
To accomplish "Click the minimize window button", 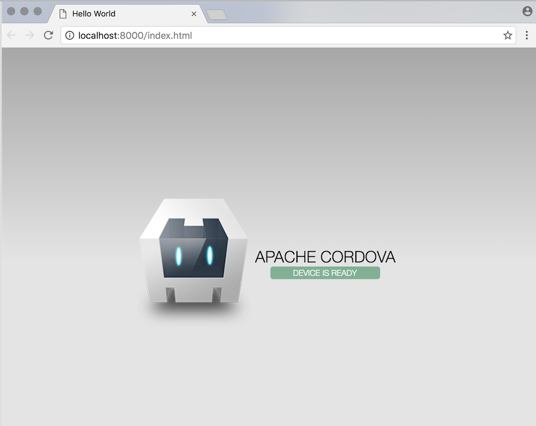I will 24,11.
